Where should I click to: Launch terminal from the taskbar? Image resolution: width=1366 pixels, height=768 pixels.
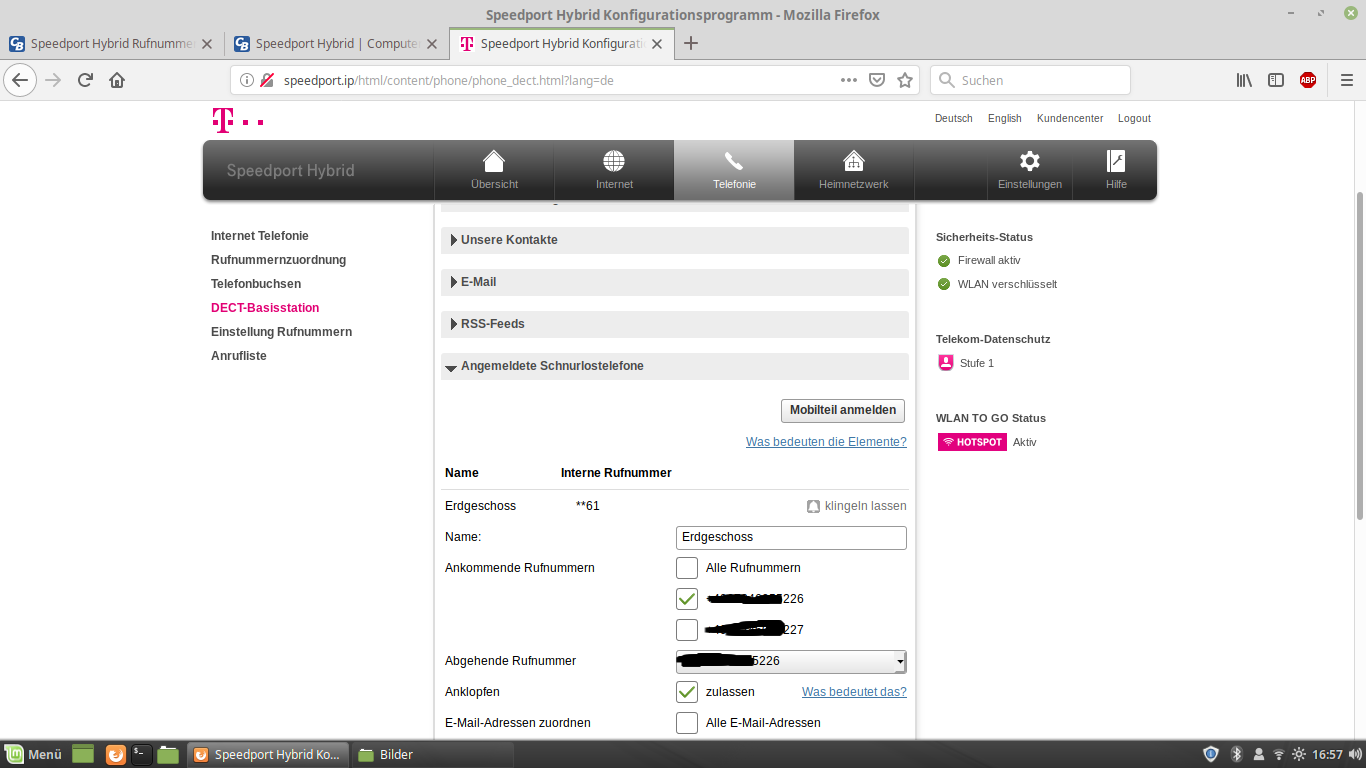(142, 754)
